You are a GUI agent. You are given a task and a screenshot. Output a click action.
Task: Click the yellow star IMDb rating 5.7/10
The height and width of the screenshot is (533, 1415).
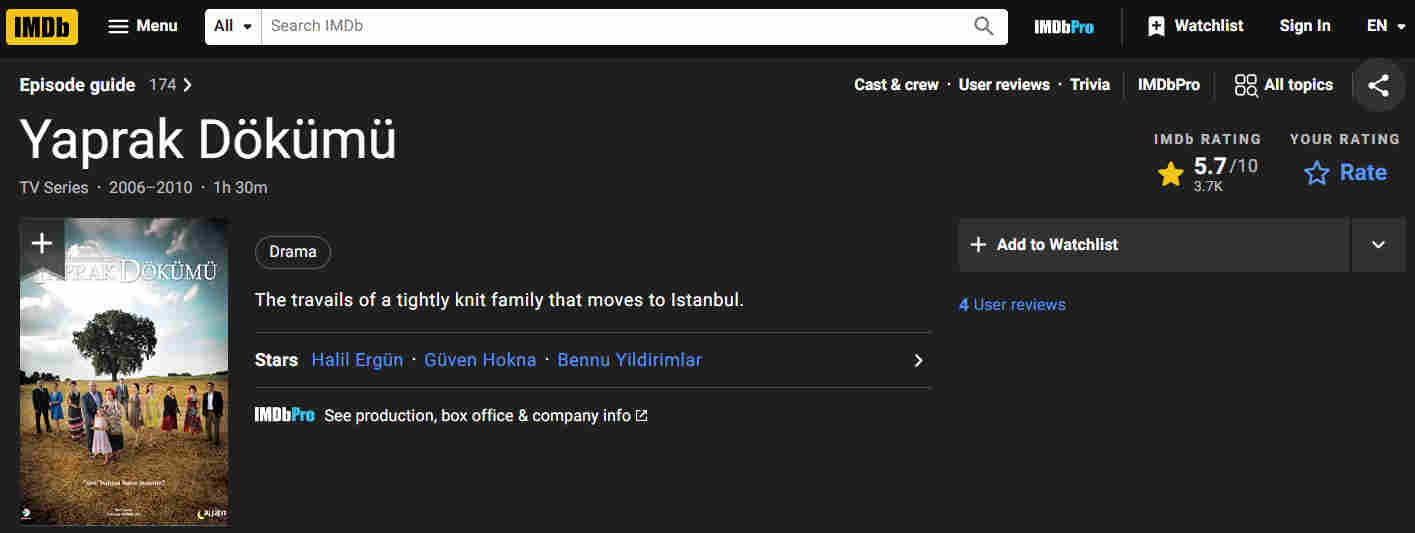click(1207, 174)
